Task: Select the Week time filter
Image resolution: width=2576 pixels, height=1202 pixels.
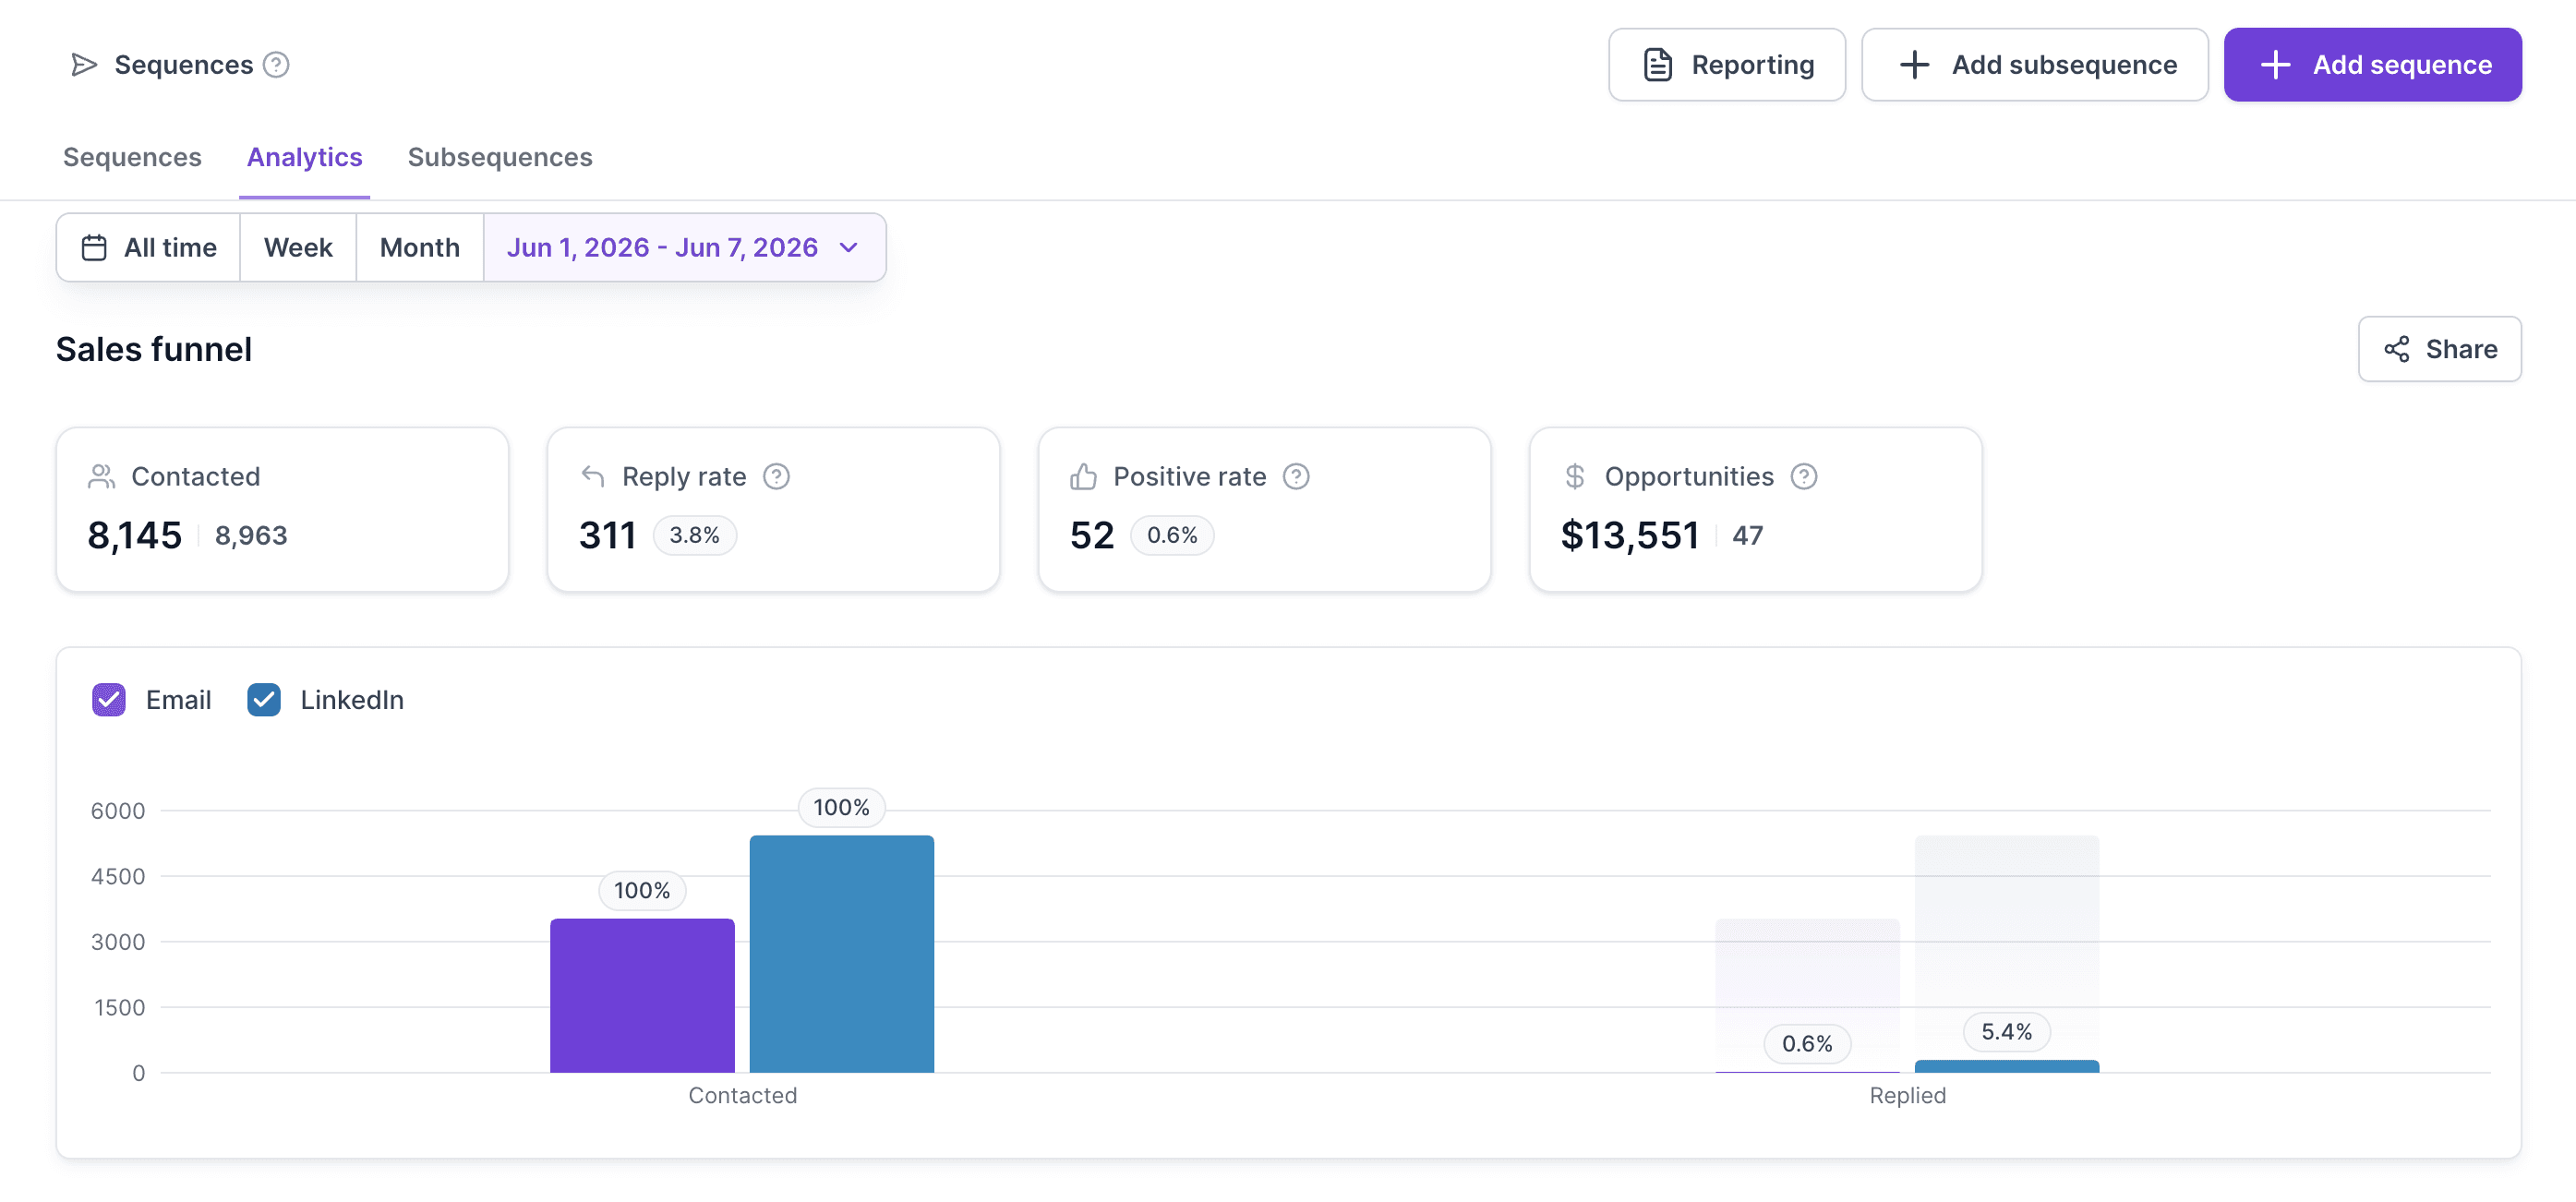Action: pos(298,247)
